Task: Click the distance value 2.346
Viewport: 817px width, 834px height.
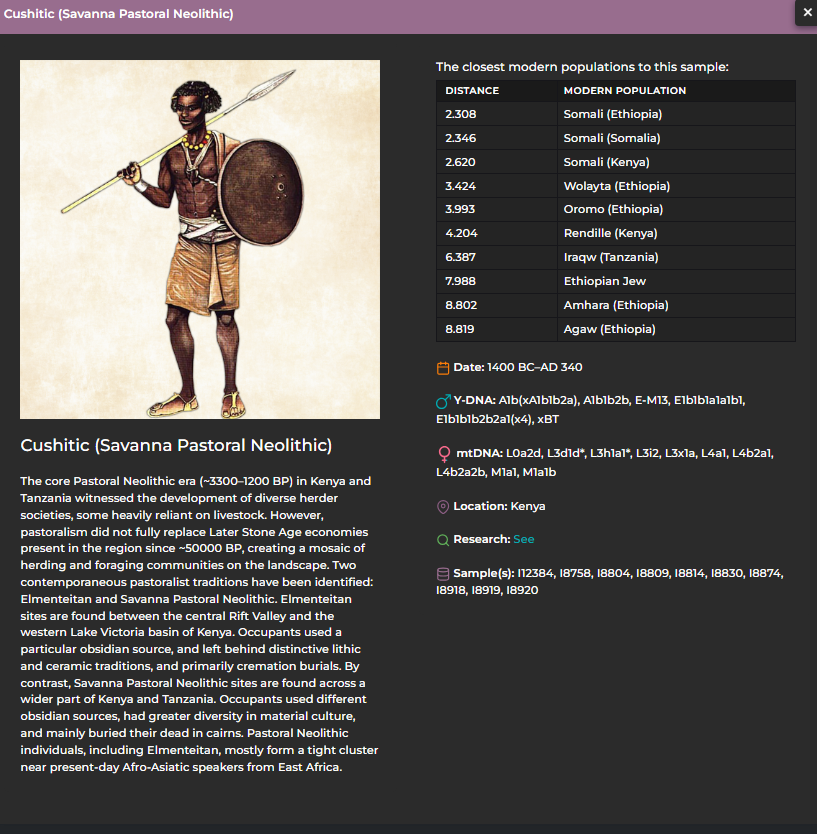Action: tap(461, 138)
